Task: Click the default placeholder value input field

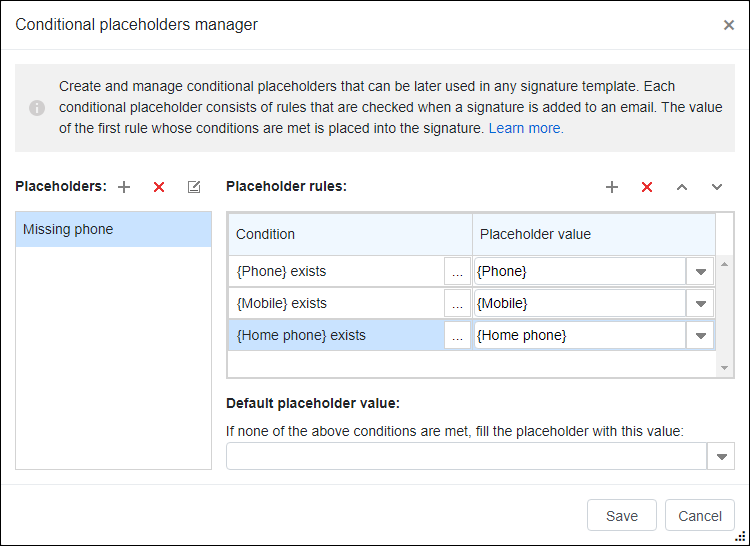Action: 466,457
